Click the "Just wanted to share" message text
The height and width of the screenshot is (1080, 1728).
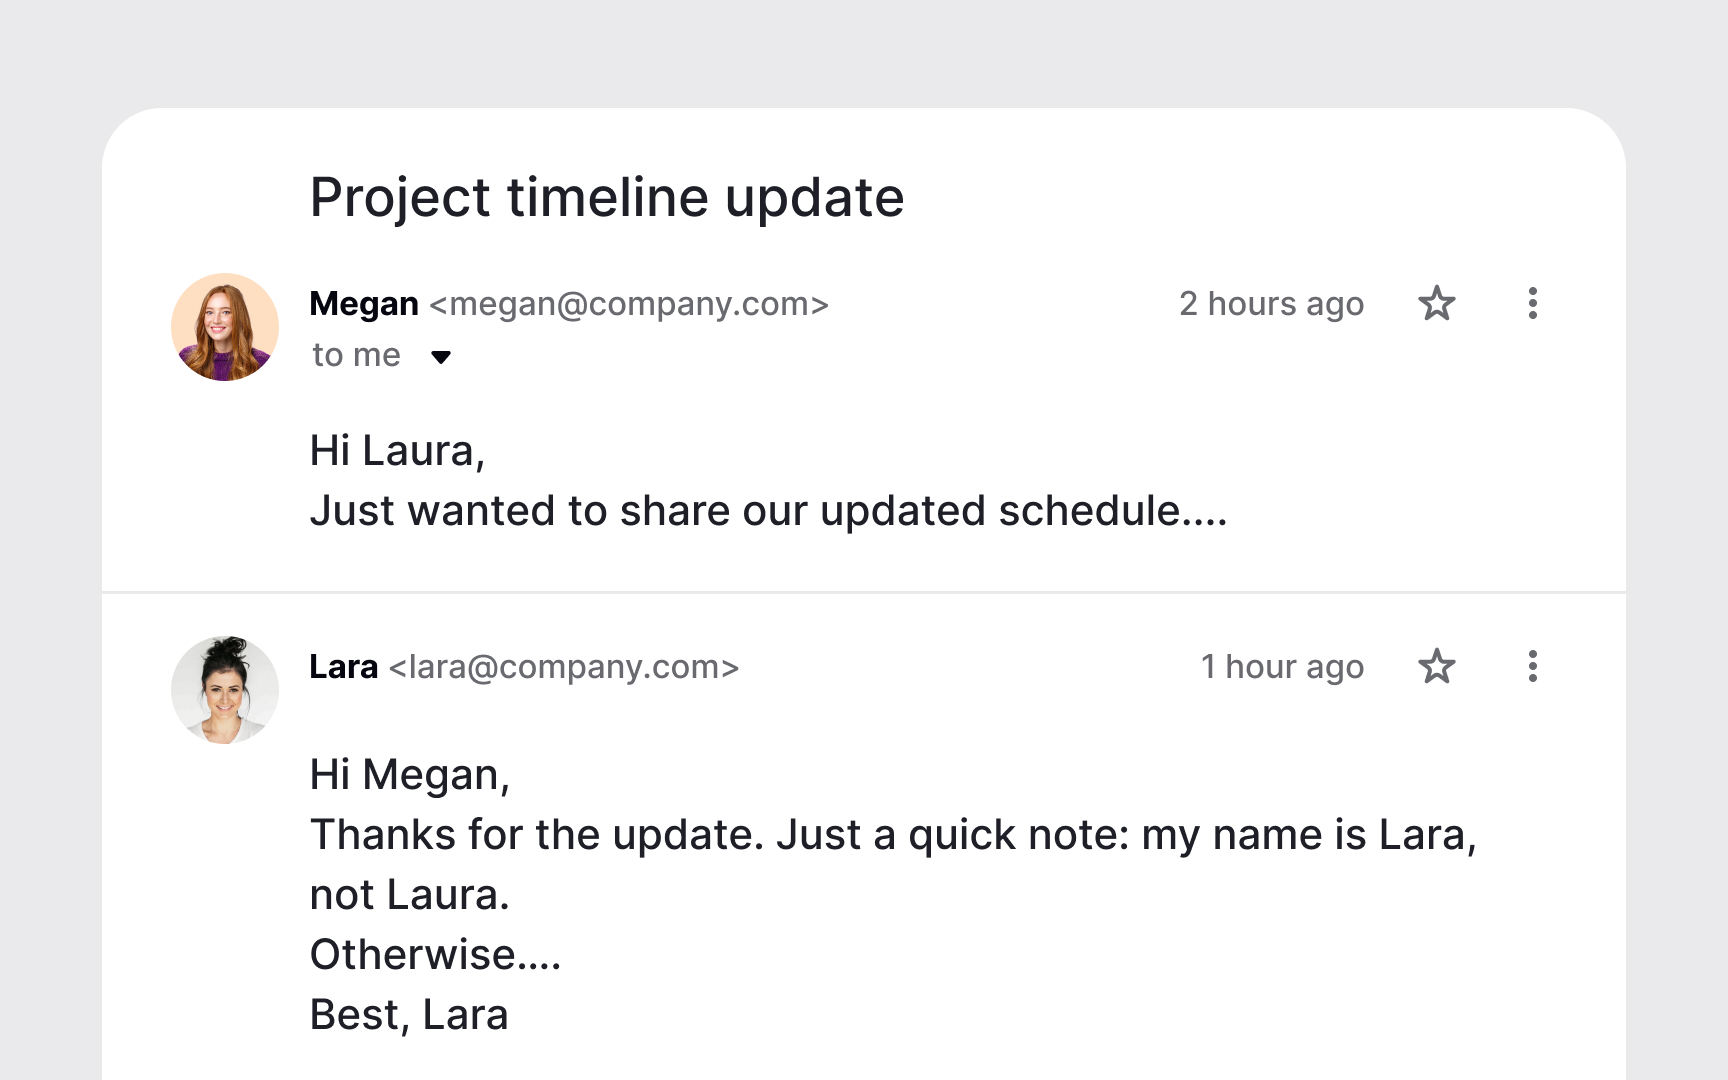(x=767, y=511)
